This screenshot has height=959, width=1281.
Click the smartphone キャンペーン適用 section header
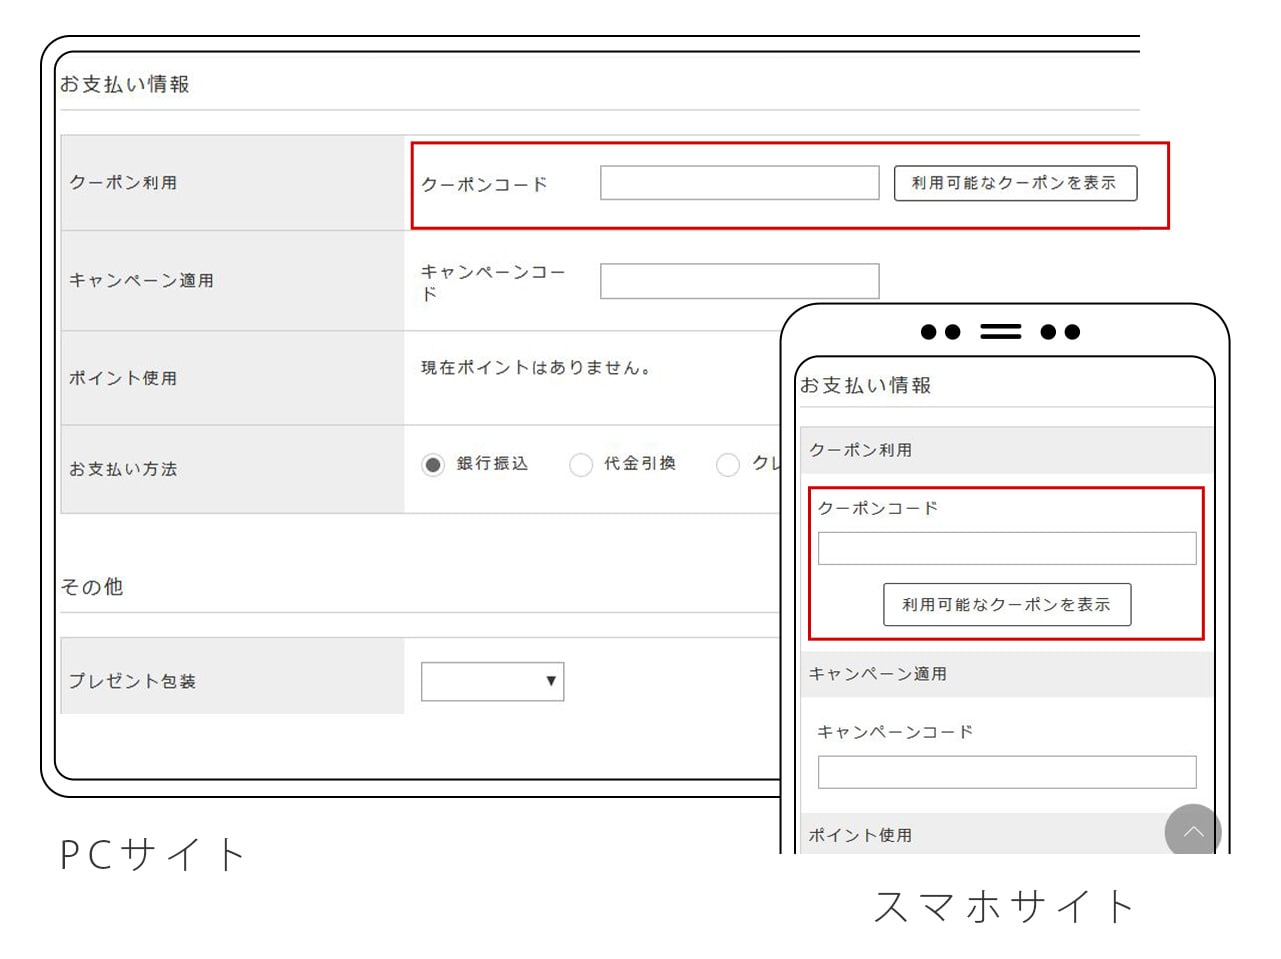tap(1006, 674)
